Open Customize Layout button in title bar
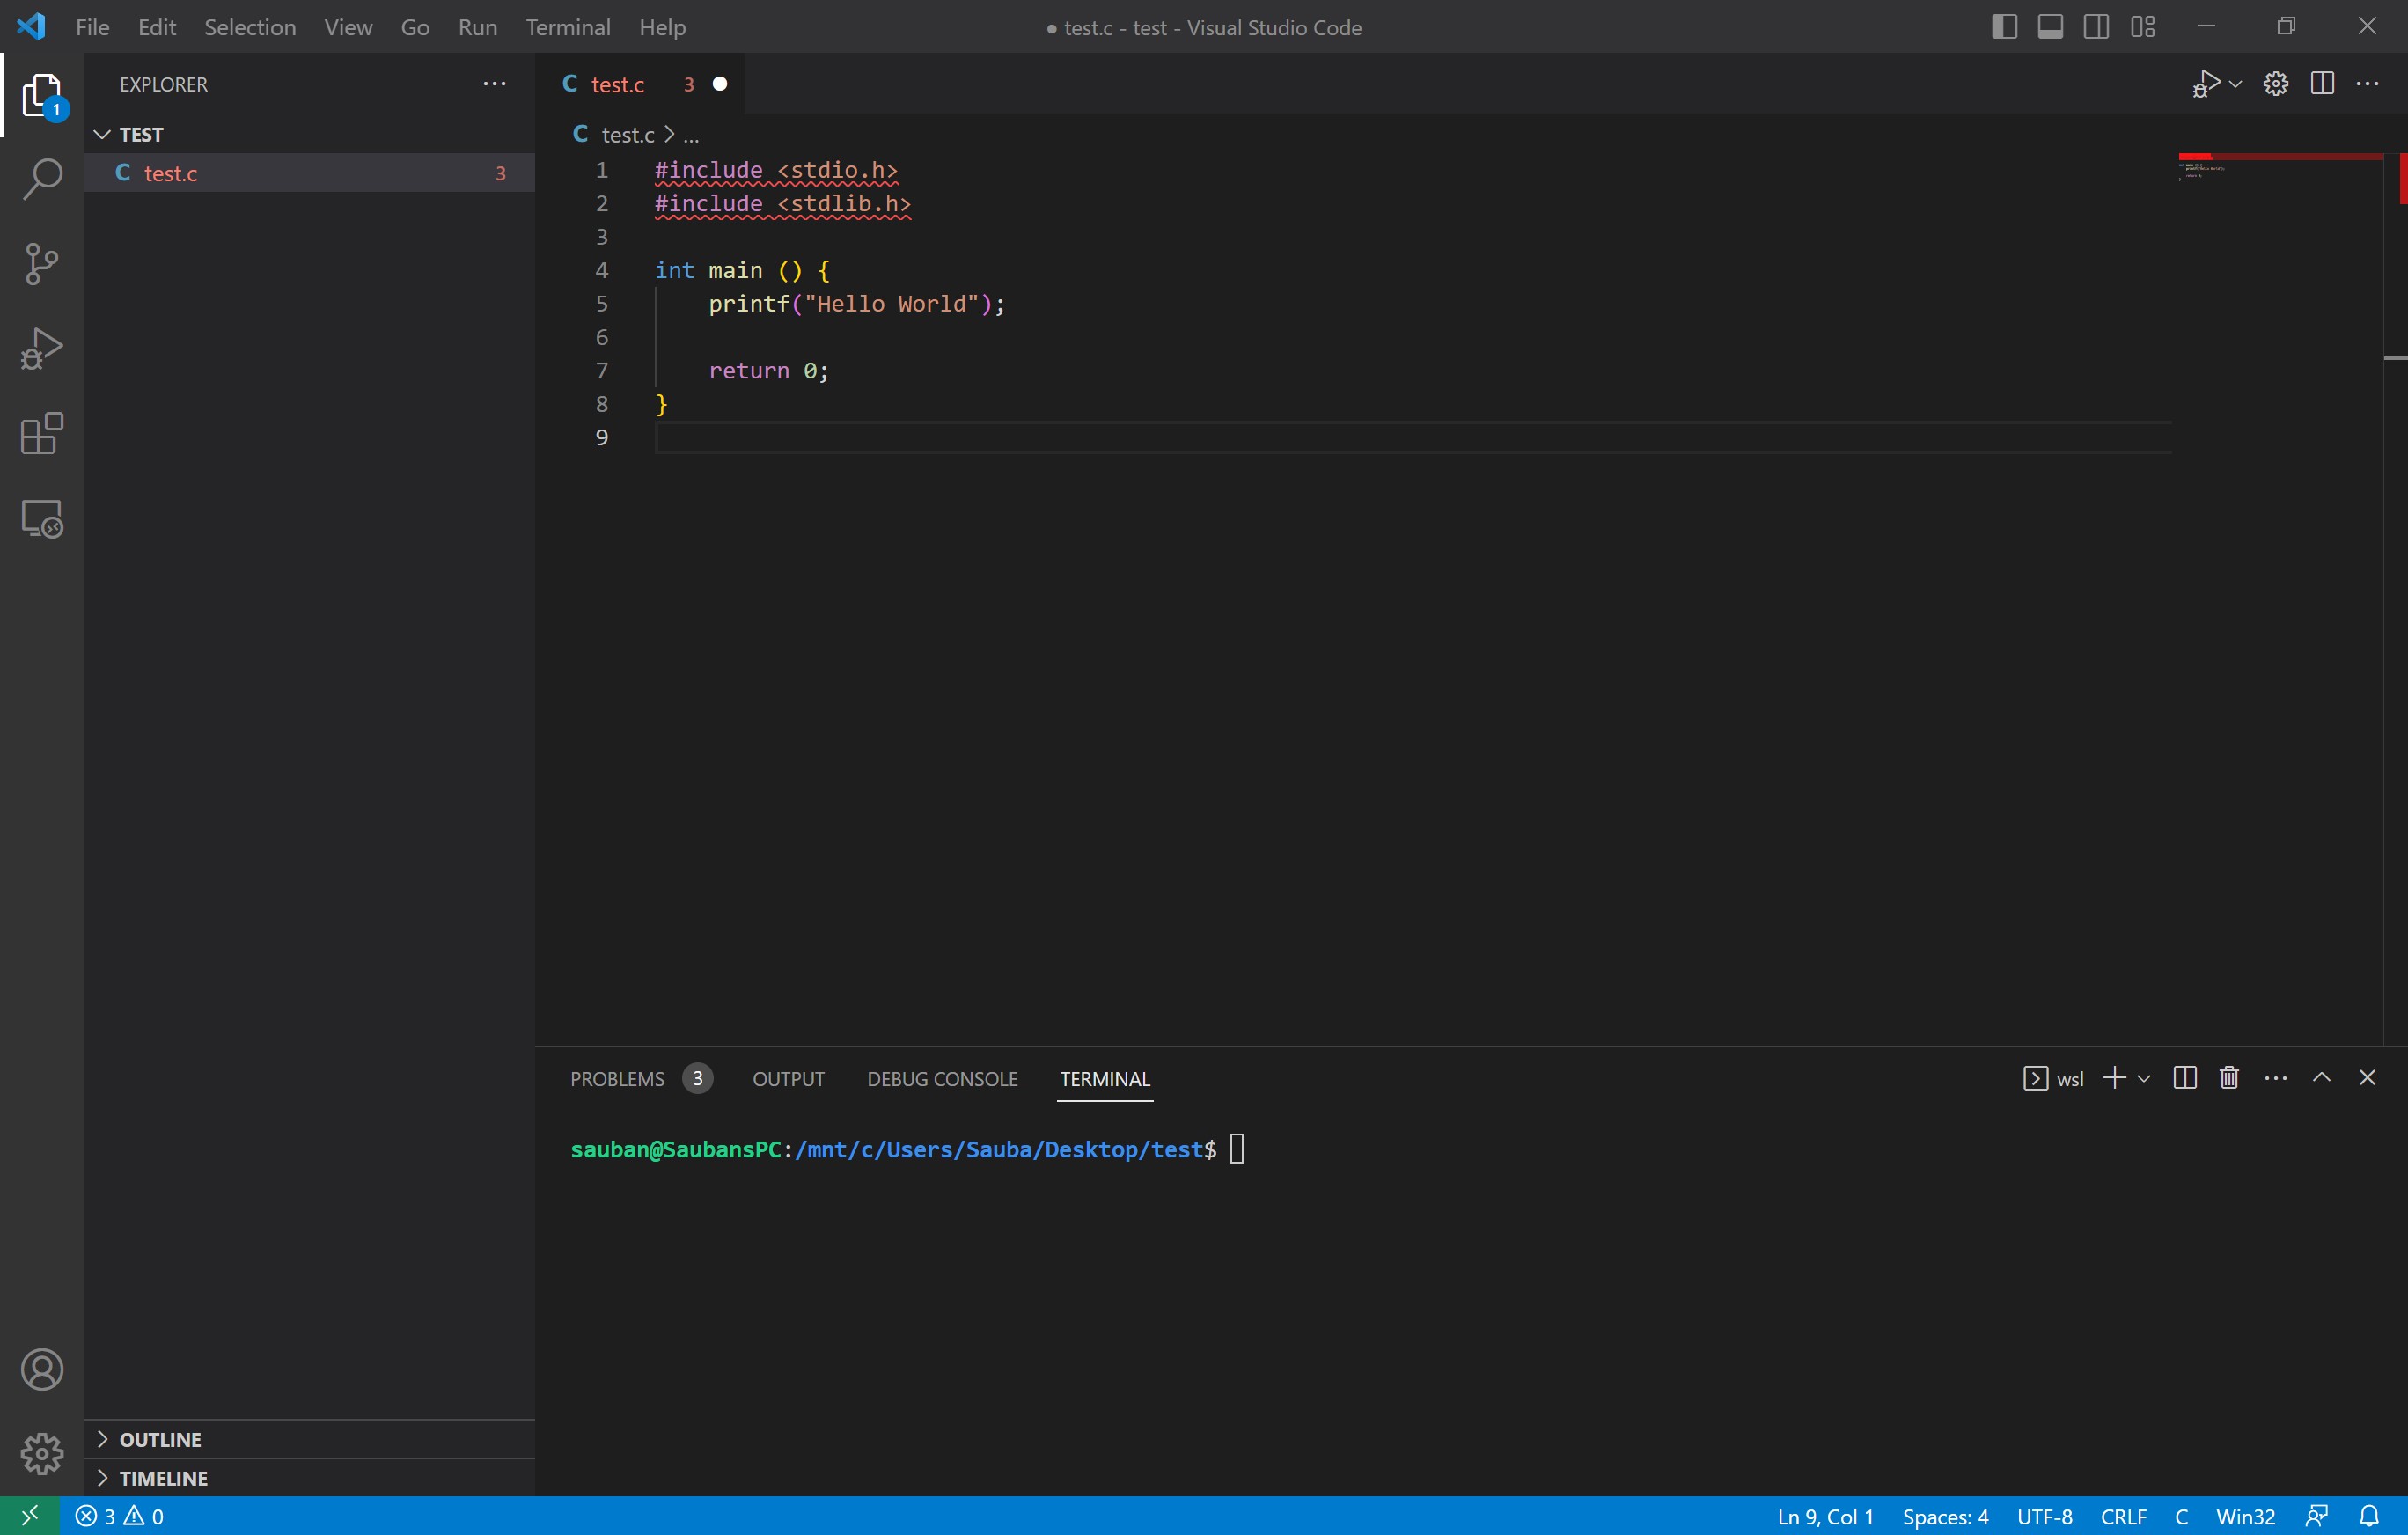Screen dimensions: 2408x1535 pyautogui.click(x=2142, y=27)
